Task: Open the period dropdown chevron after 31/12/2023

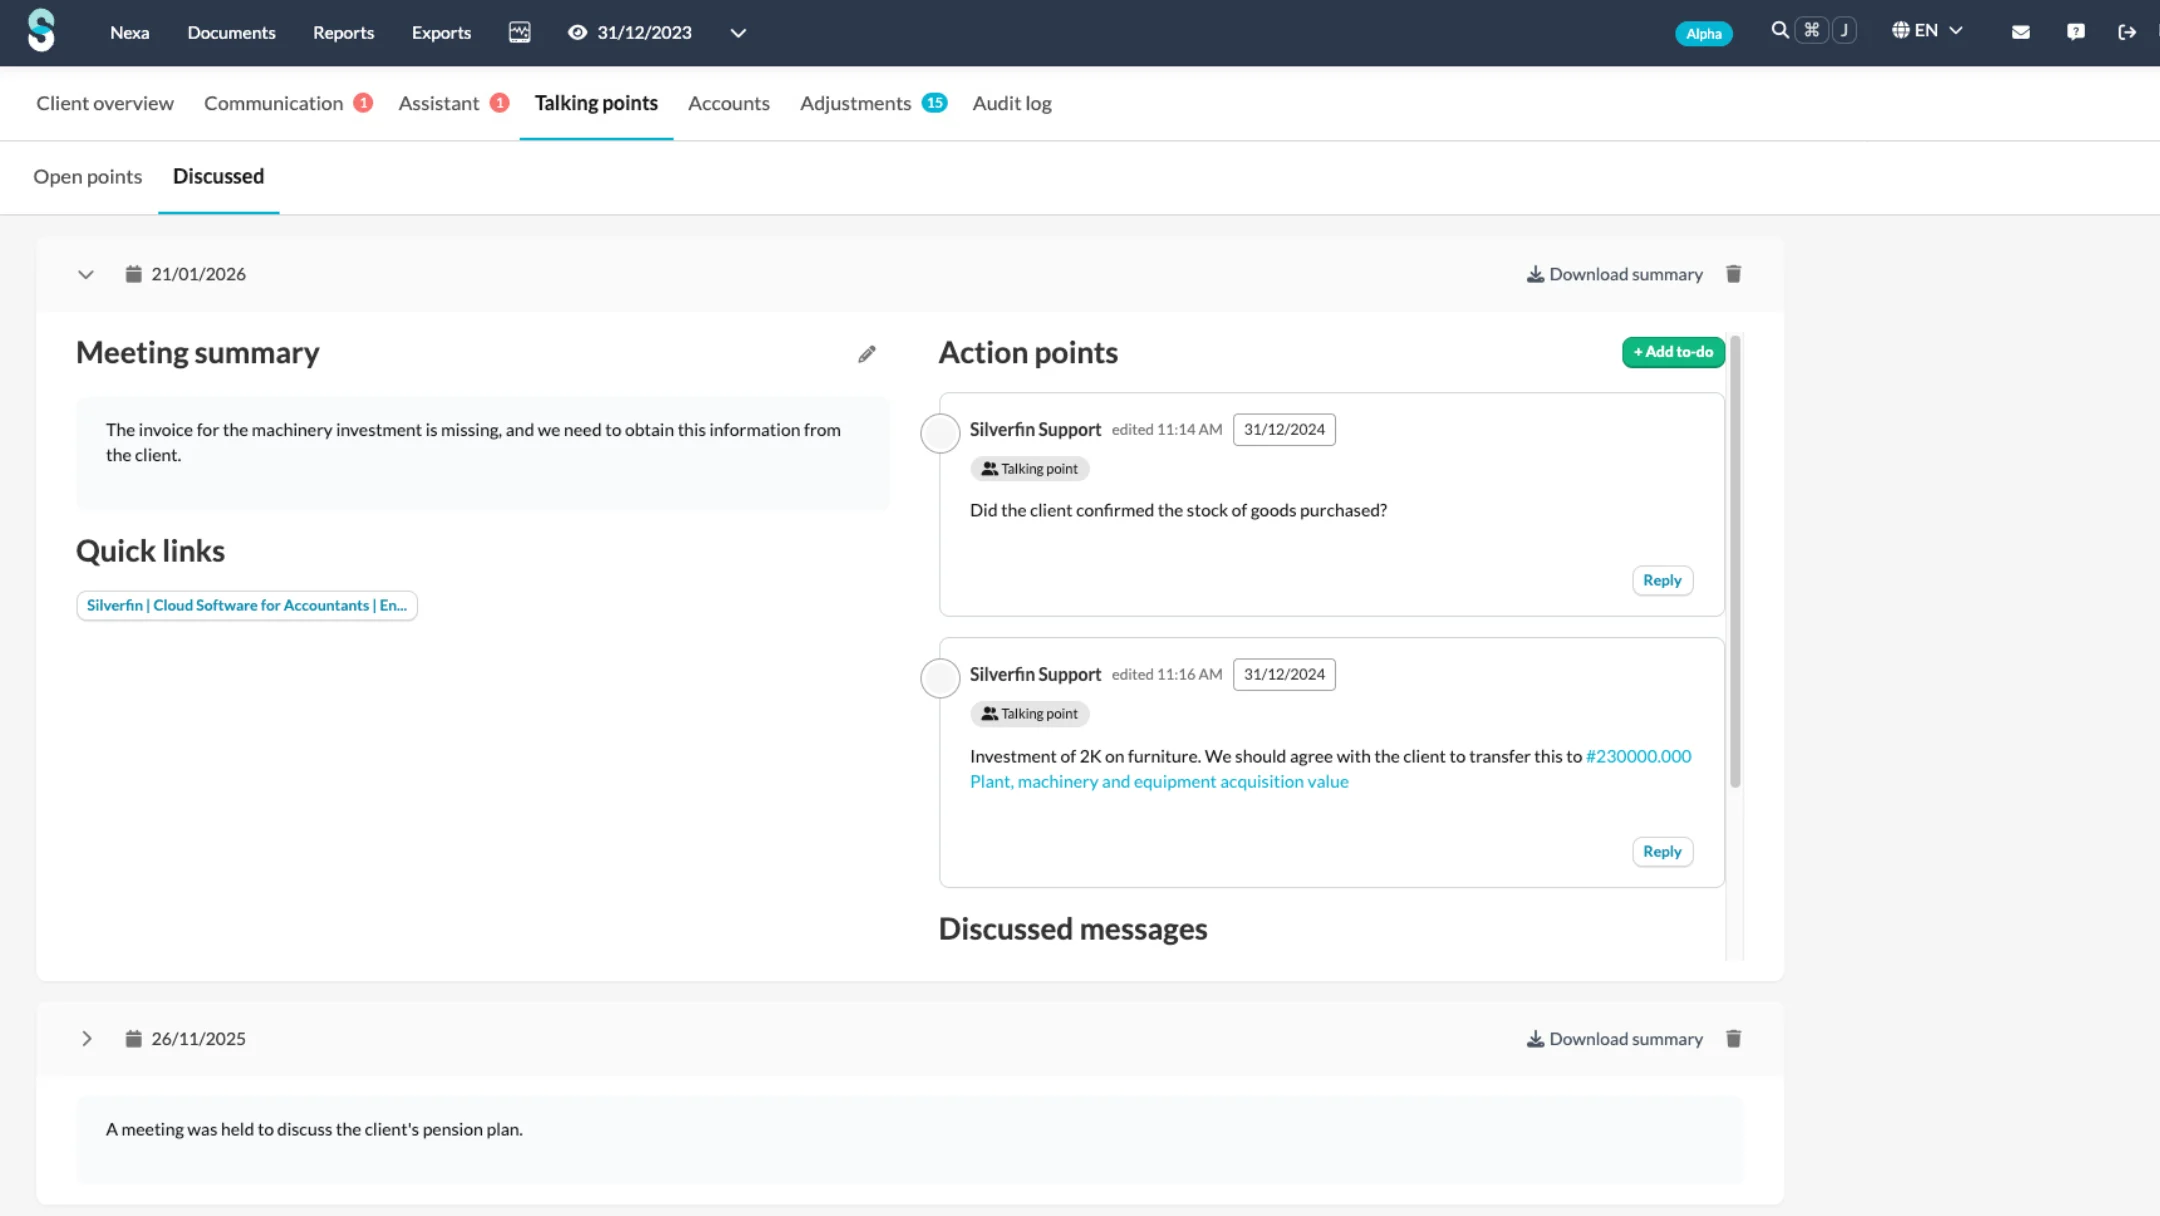Action: [738, 33]
